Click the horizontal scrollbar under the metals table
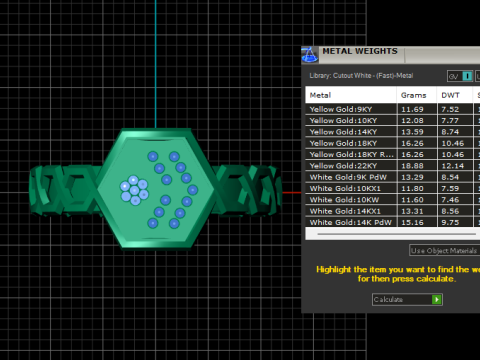The height and width of the screenshot is (360, 480). [397, 234]
